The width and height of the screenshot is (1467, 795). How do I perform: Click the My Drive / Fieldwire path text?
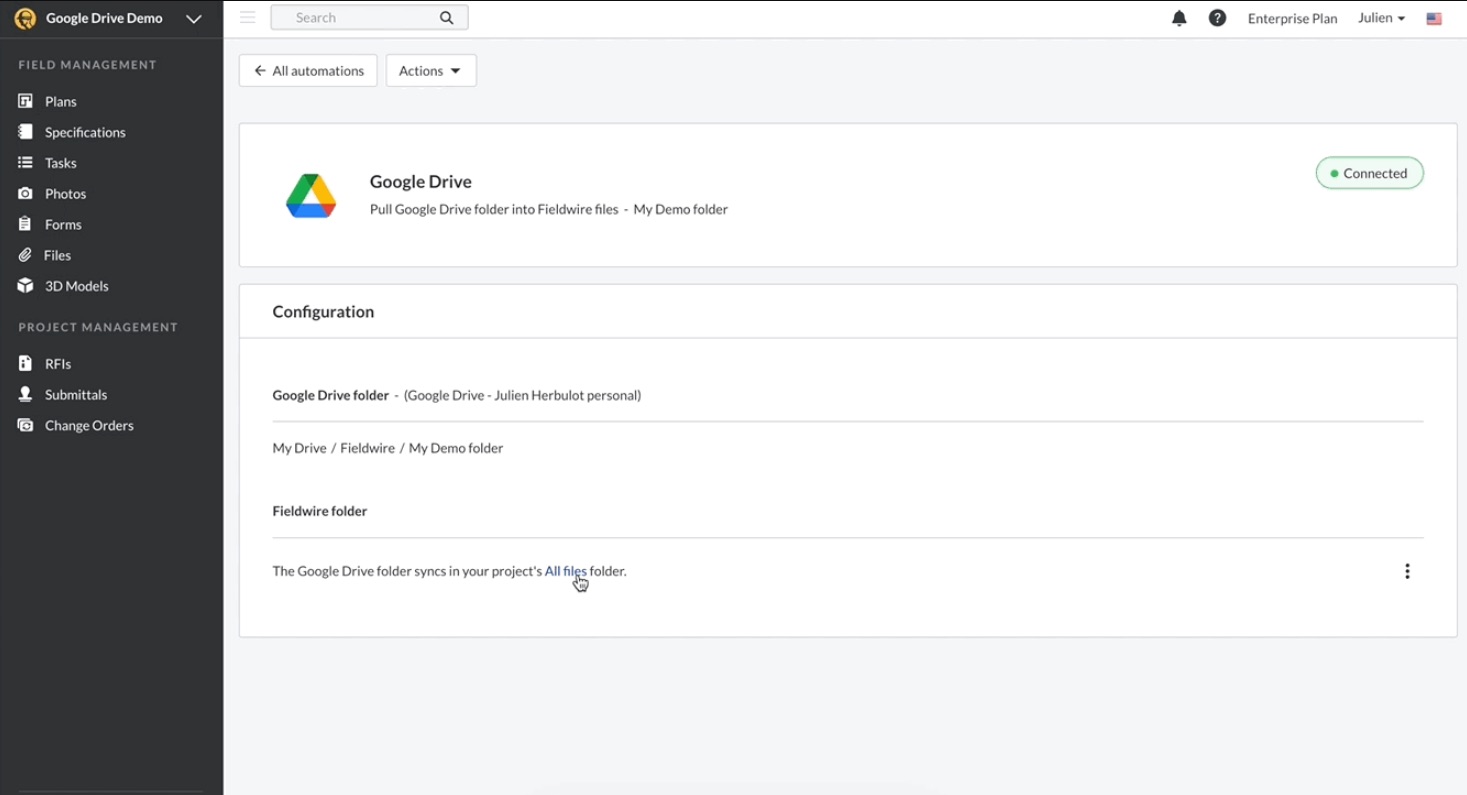(388, 448)
